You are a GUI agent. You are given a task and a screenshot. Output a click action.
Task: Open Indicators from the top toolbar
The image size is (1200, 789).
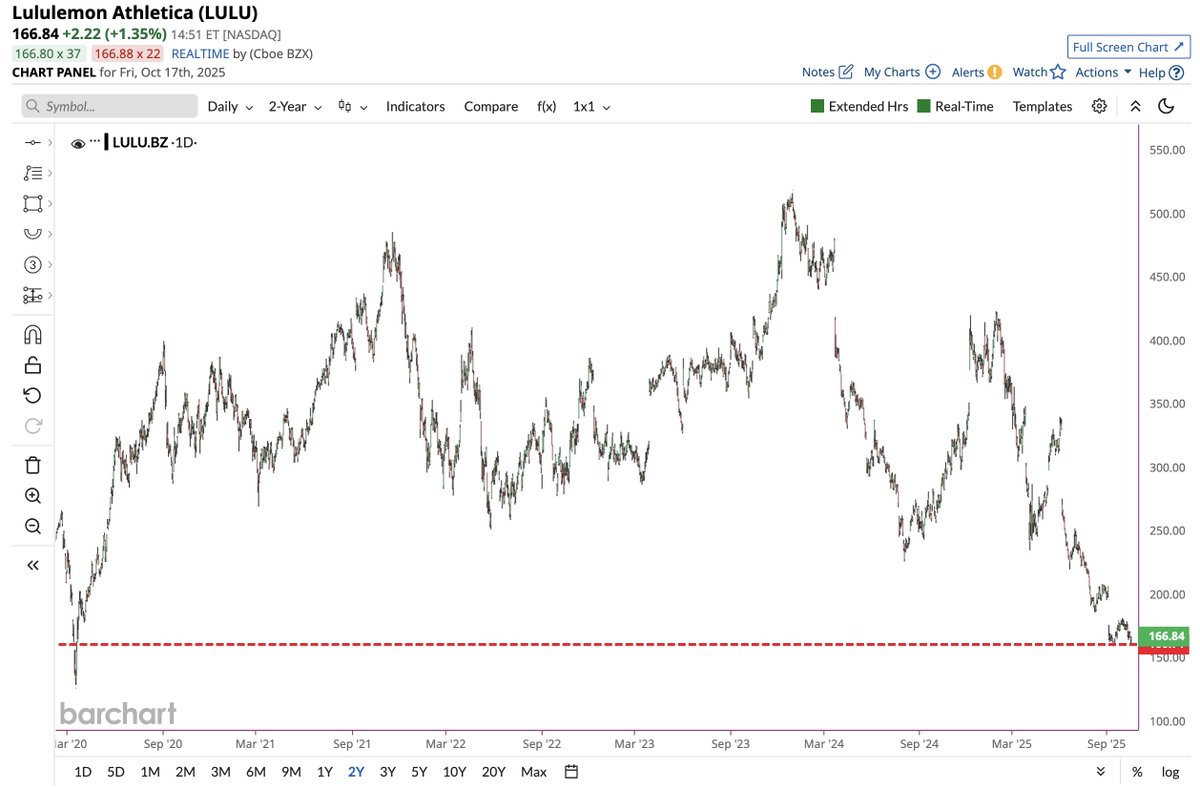[415, 106]
